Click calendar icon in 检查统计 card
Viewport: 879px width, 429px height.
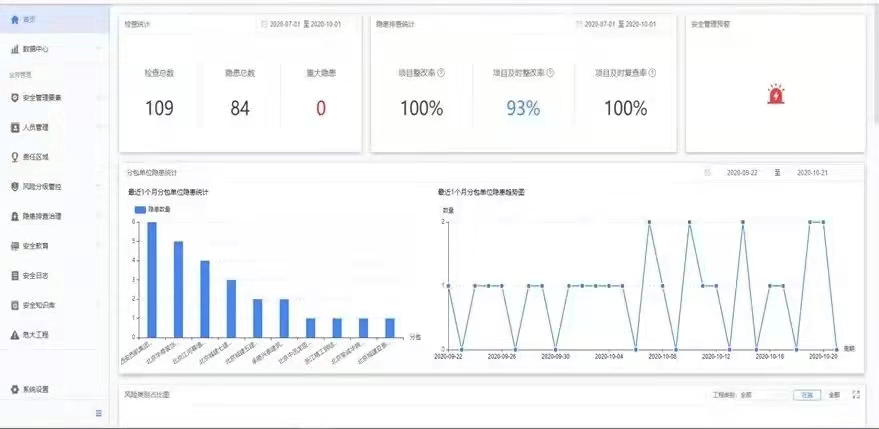(x=264, y=24)
